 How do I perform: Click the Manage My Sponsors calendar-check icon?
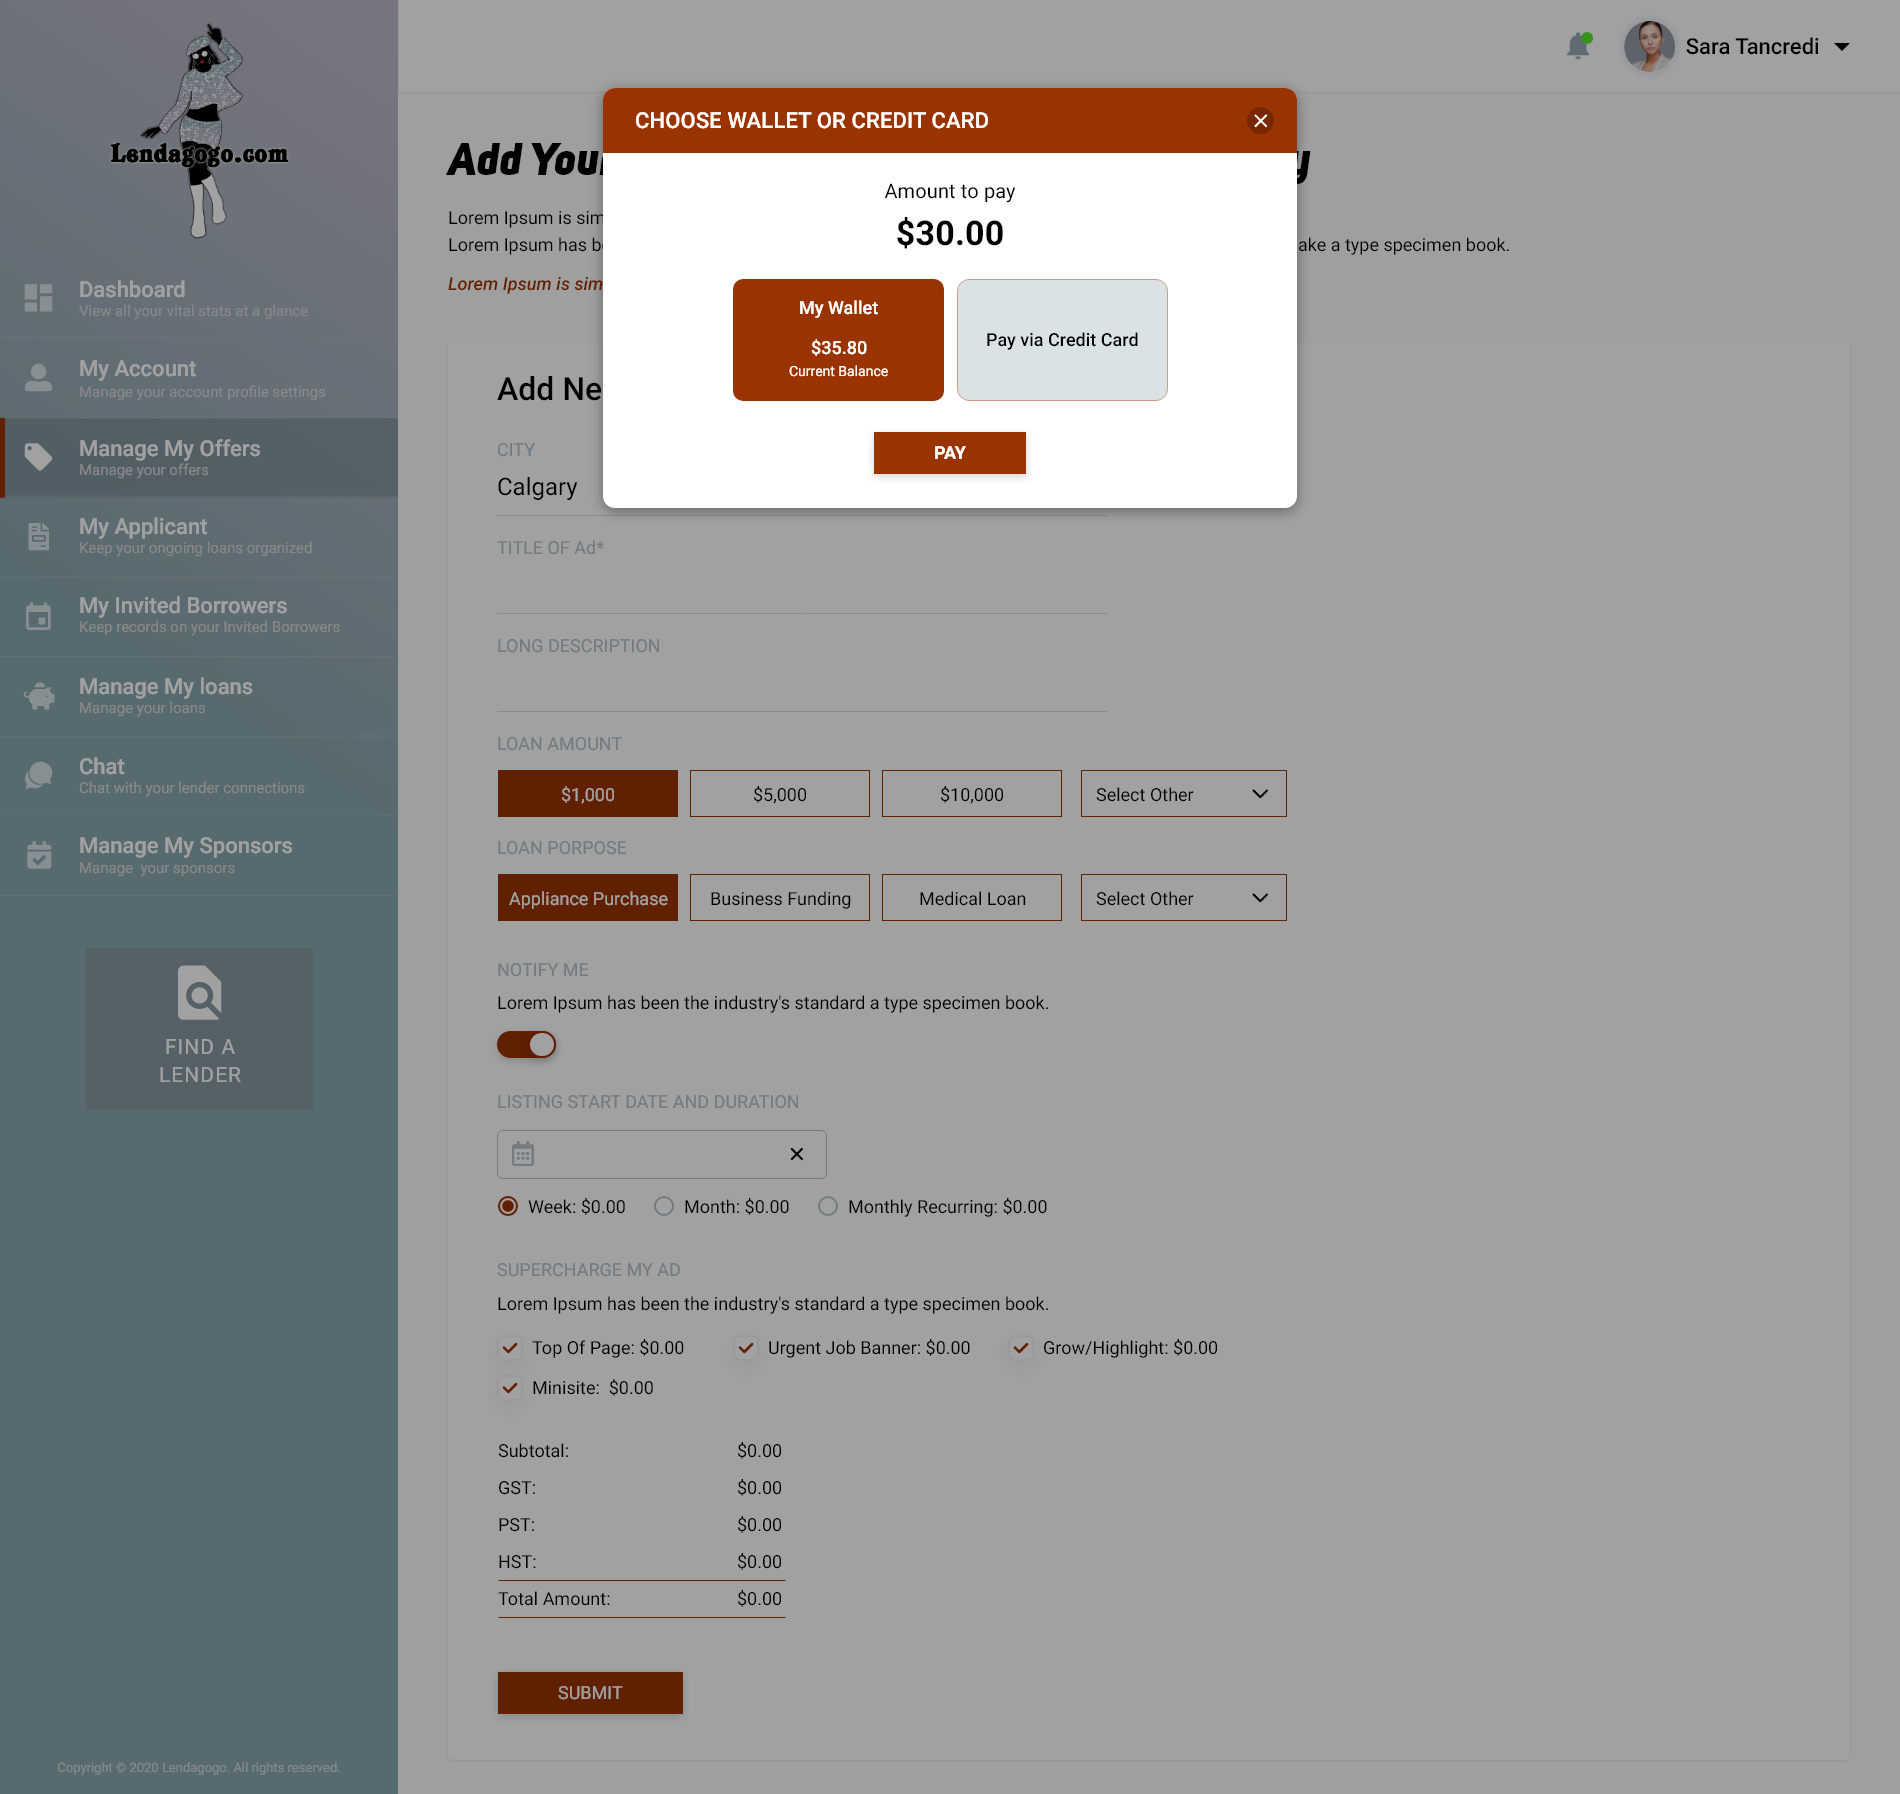[39, 855]
